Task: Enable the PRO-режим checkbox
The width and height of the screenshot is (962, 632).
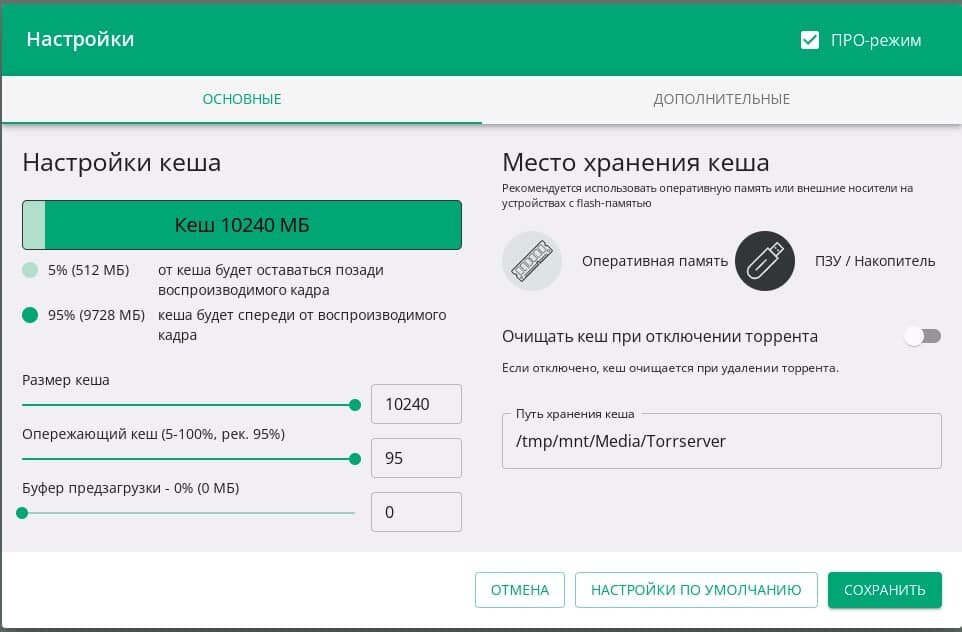Action: click(810, 40)
